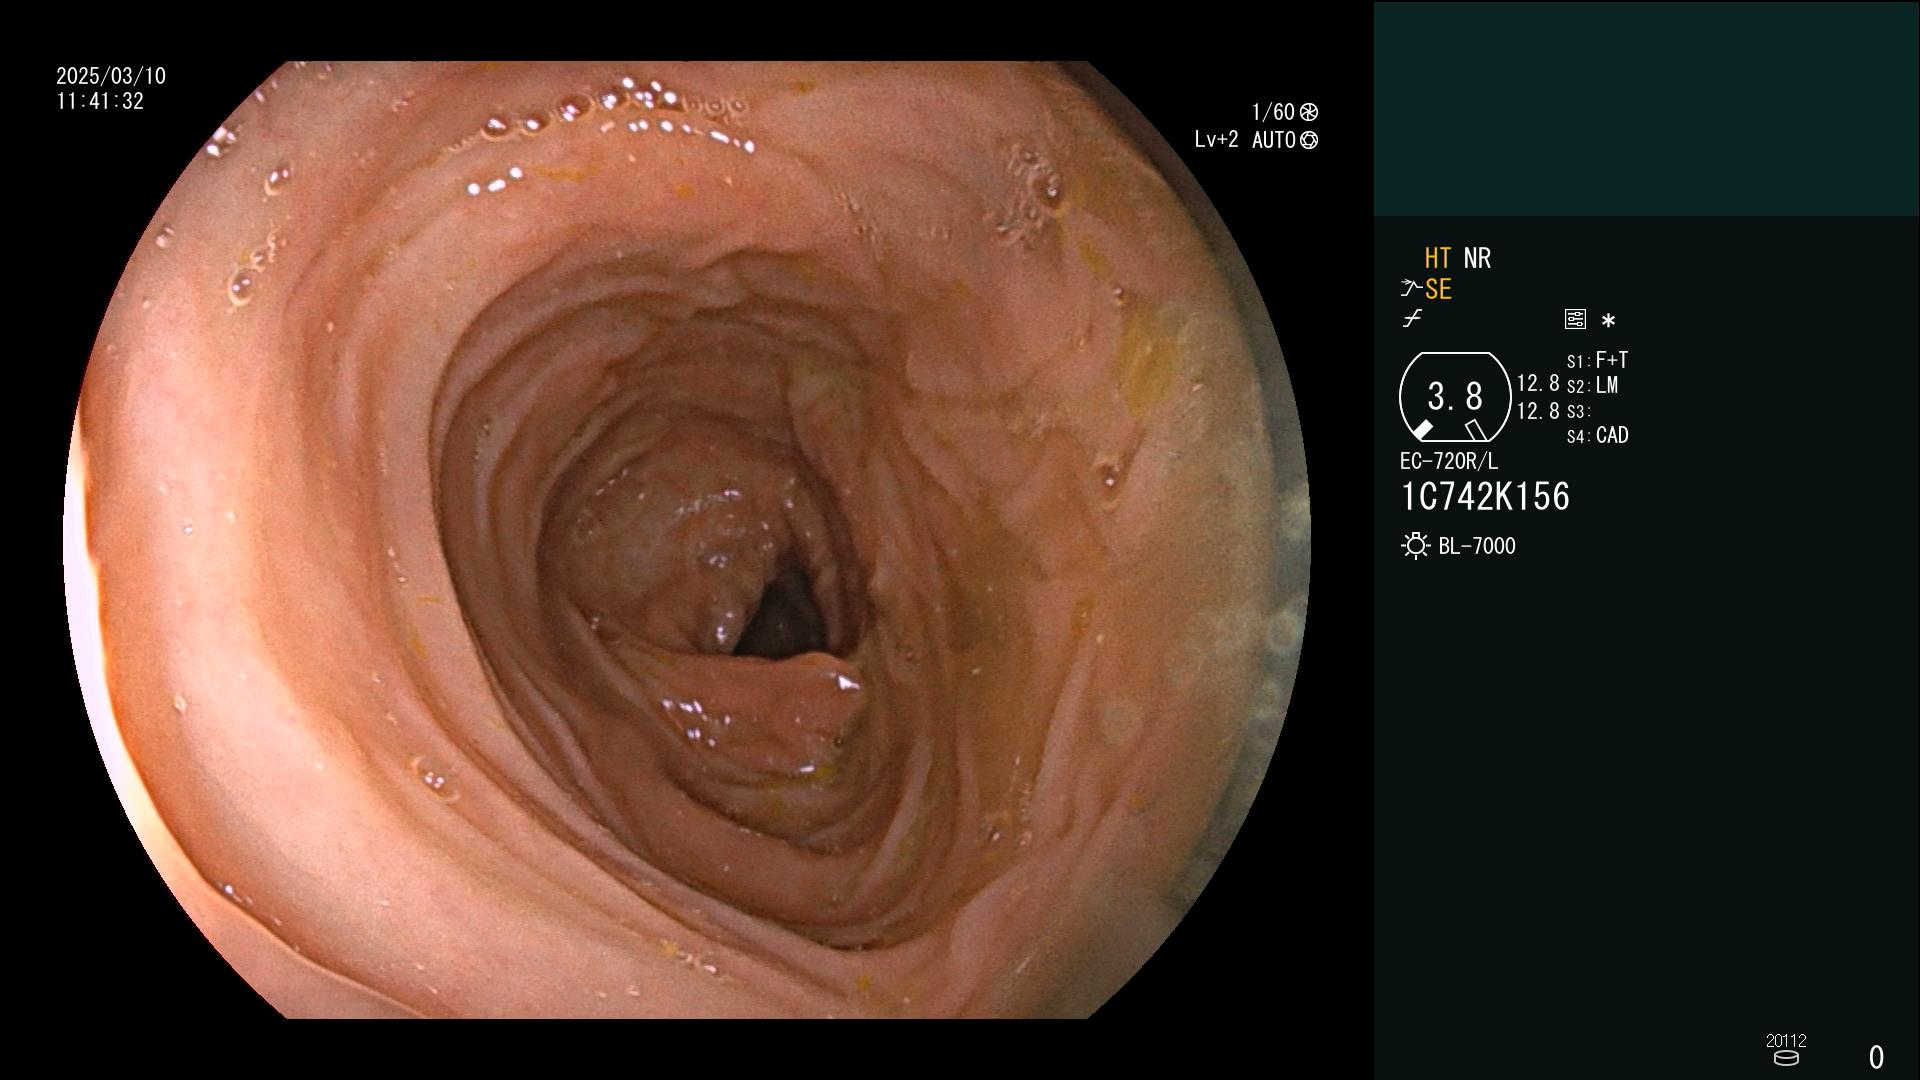
Task: Click the serial number 1C742K156
Action: point(1485,497)
